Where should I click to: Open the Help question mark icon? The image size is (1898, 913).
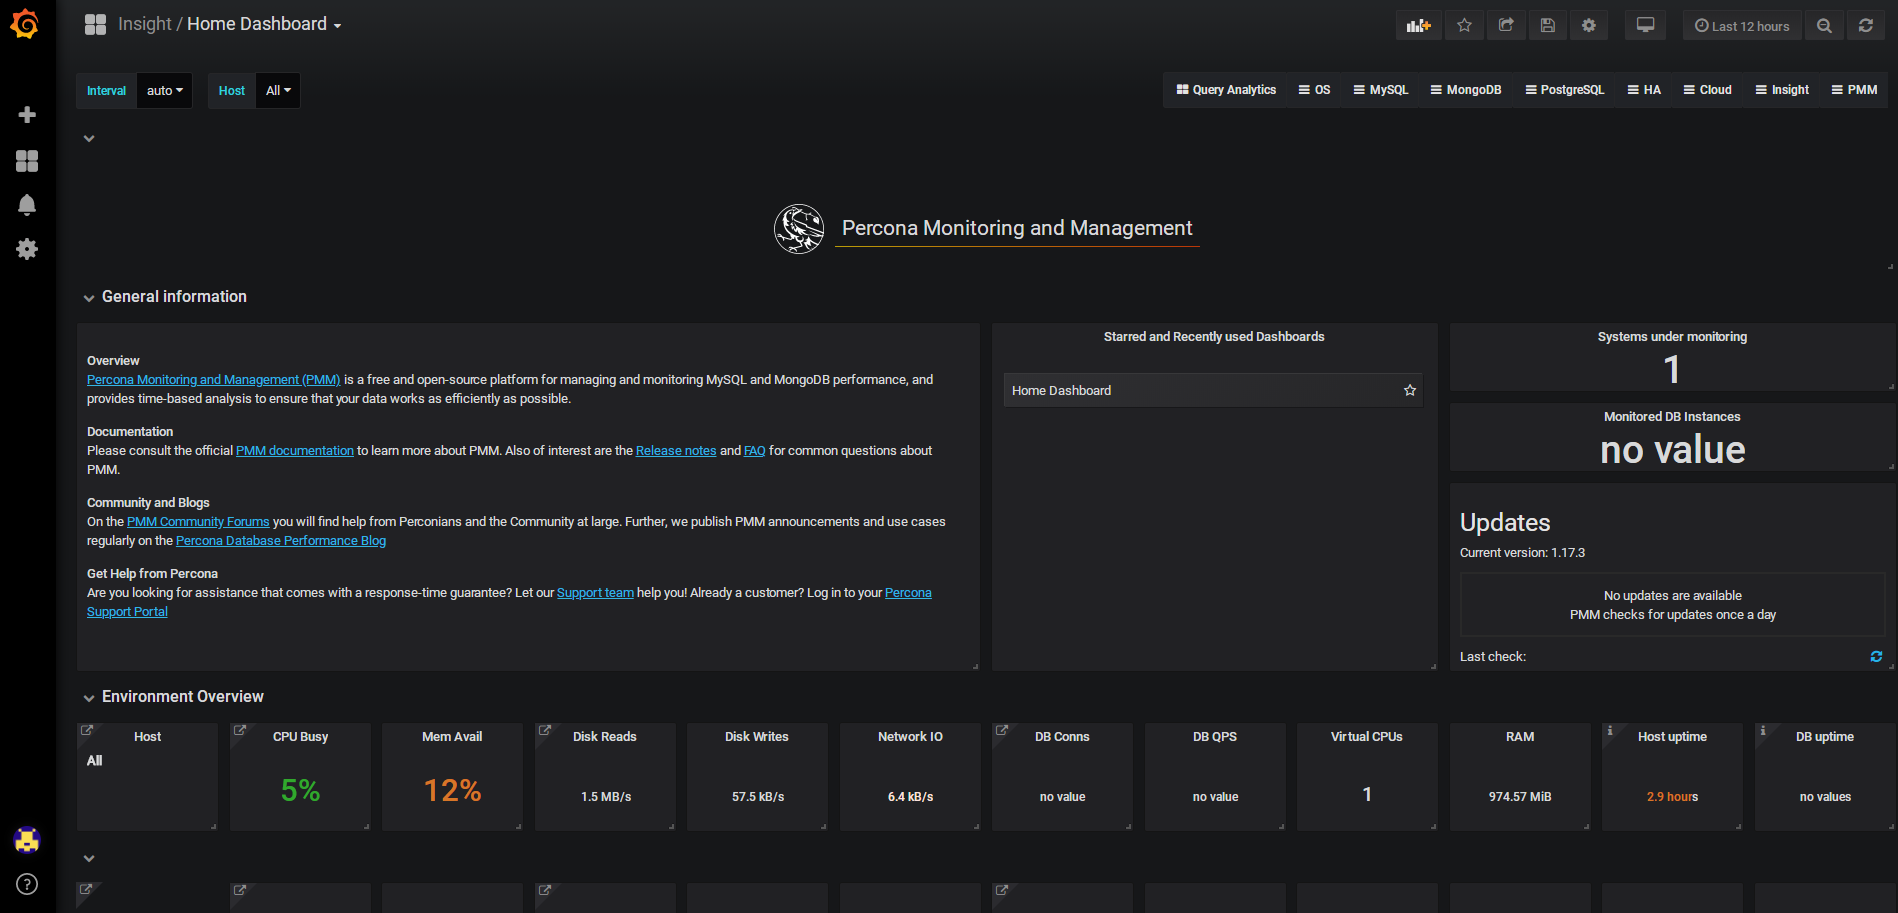tap(27, 884)
